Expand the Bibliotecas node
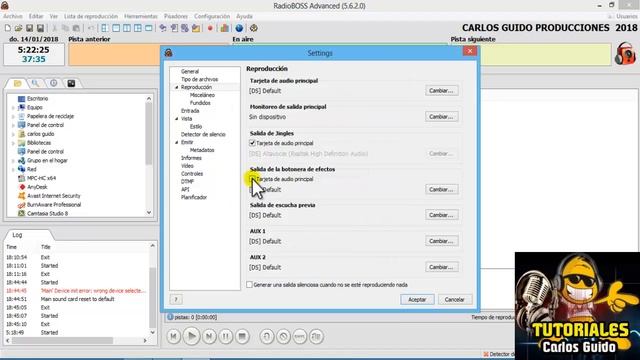Image resolution: width=640 pixels, height=360 pixels. (x=13, y=143)
